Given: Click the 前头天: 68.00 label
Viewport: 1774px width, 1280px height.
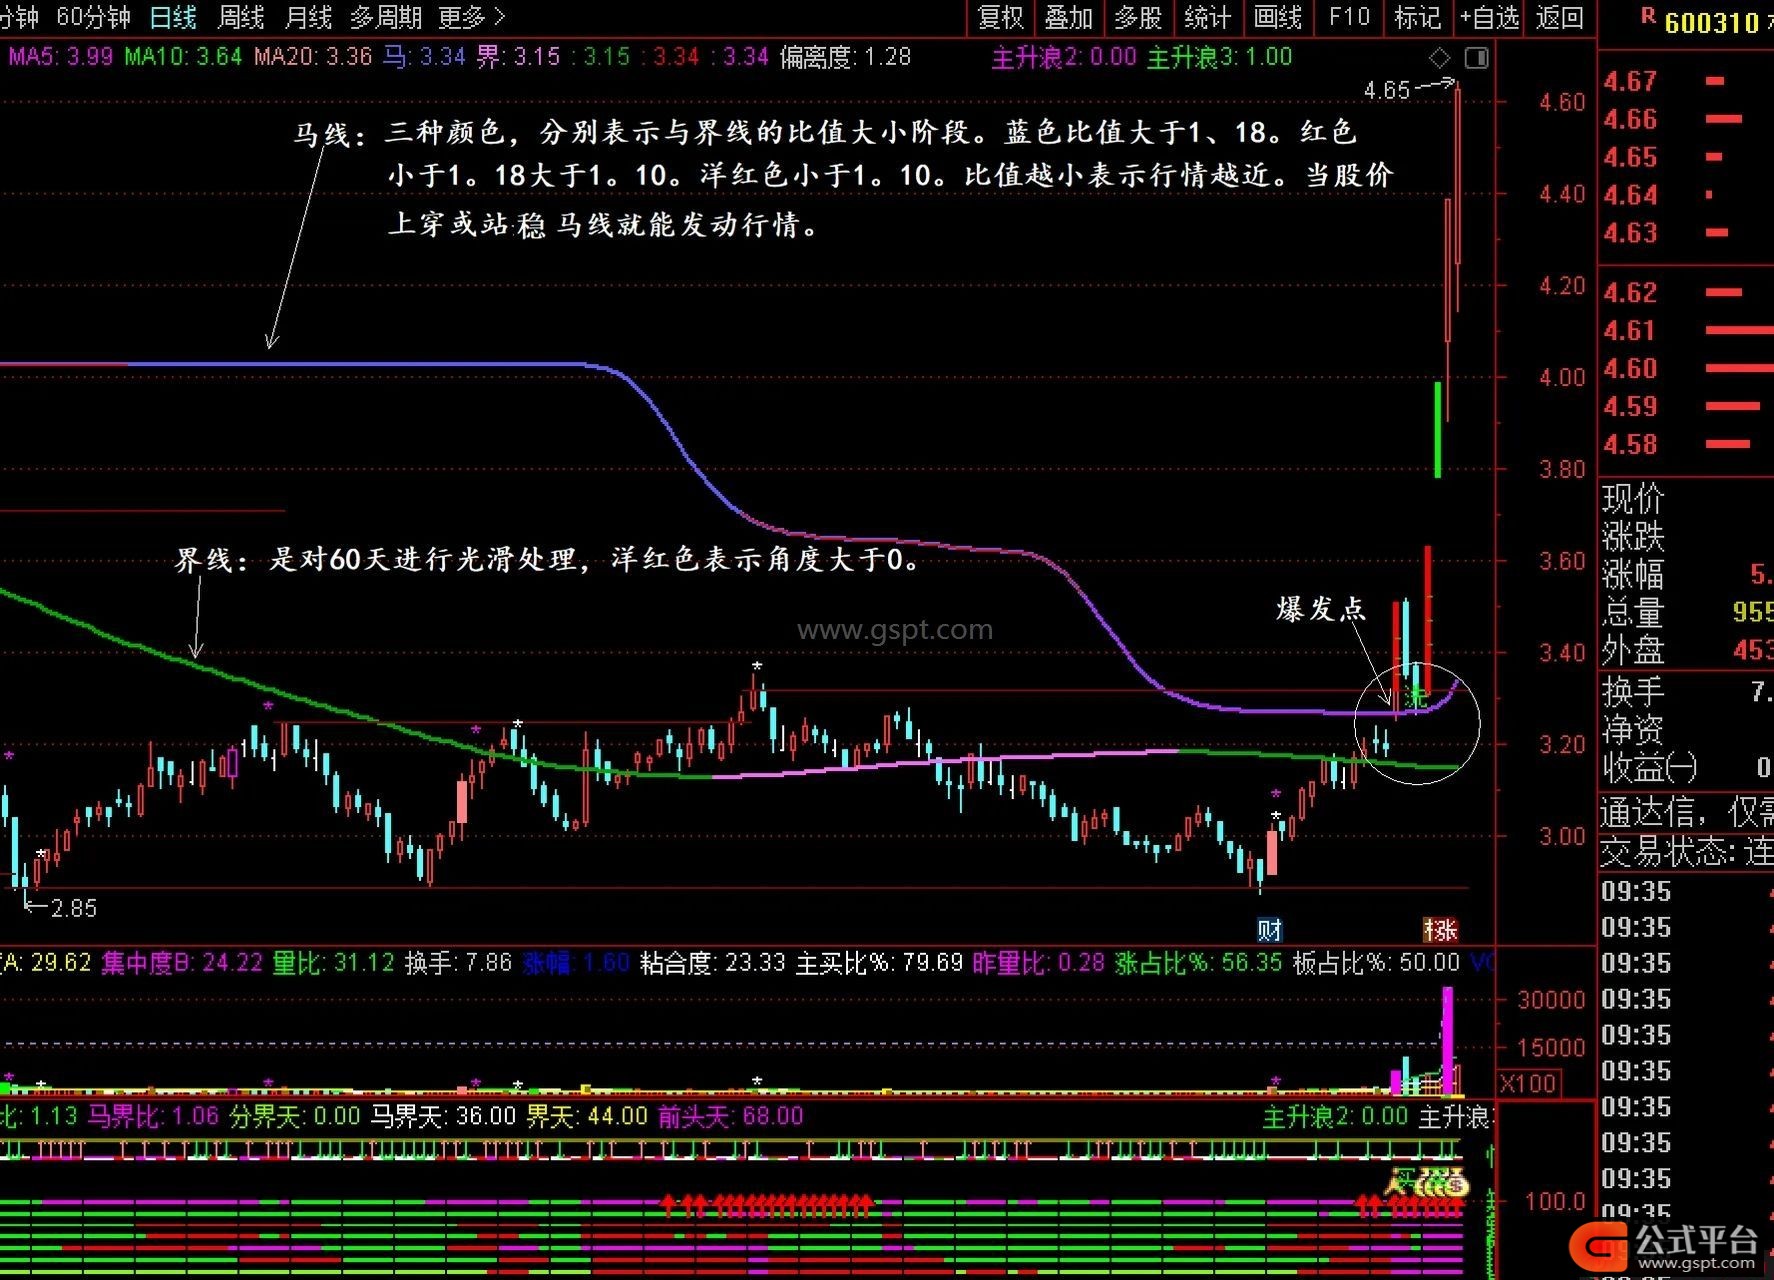Looking at the screenshot, I should pos(730,1116).
